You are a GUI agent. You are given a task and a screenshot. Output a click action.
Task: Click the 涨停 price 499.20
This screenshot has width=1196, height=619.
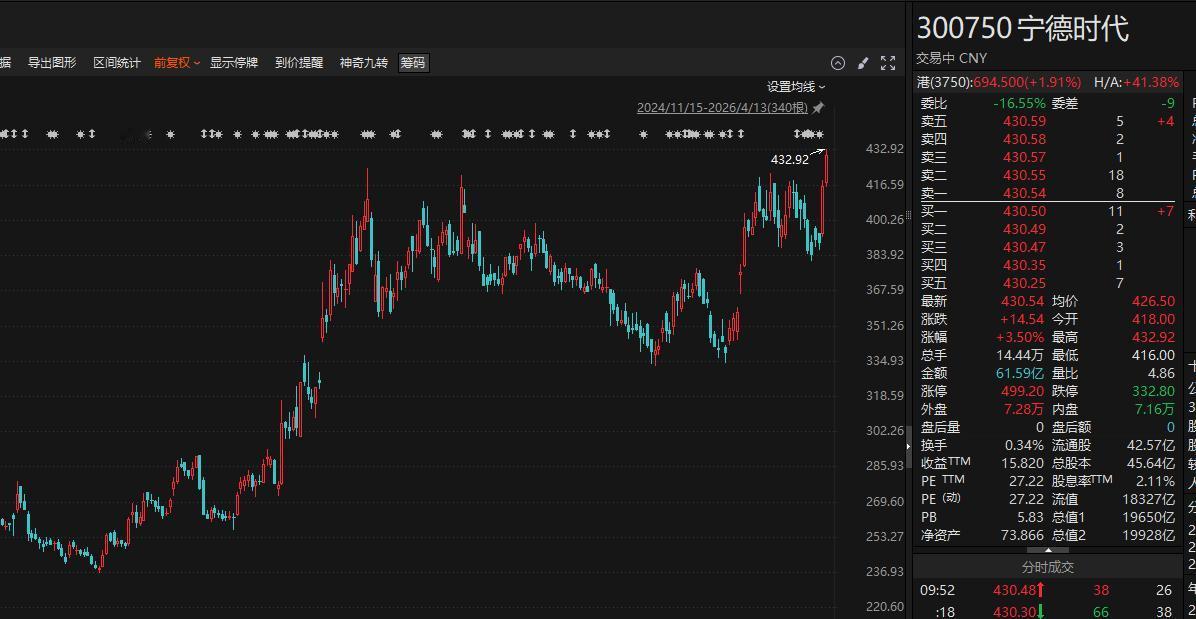click(x=1023, y=391)
